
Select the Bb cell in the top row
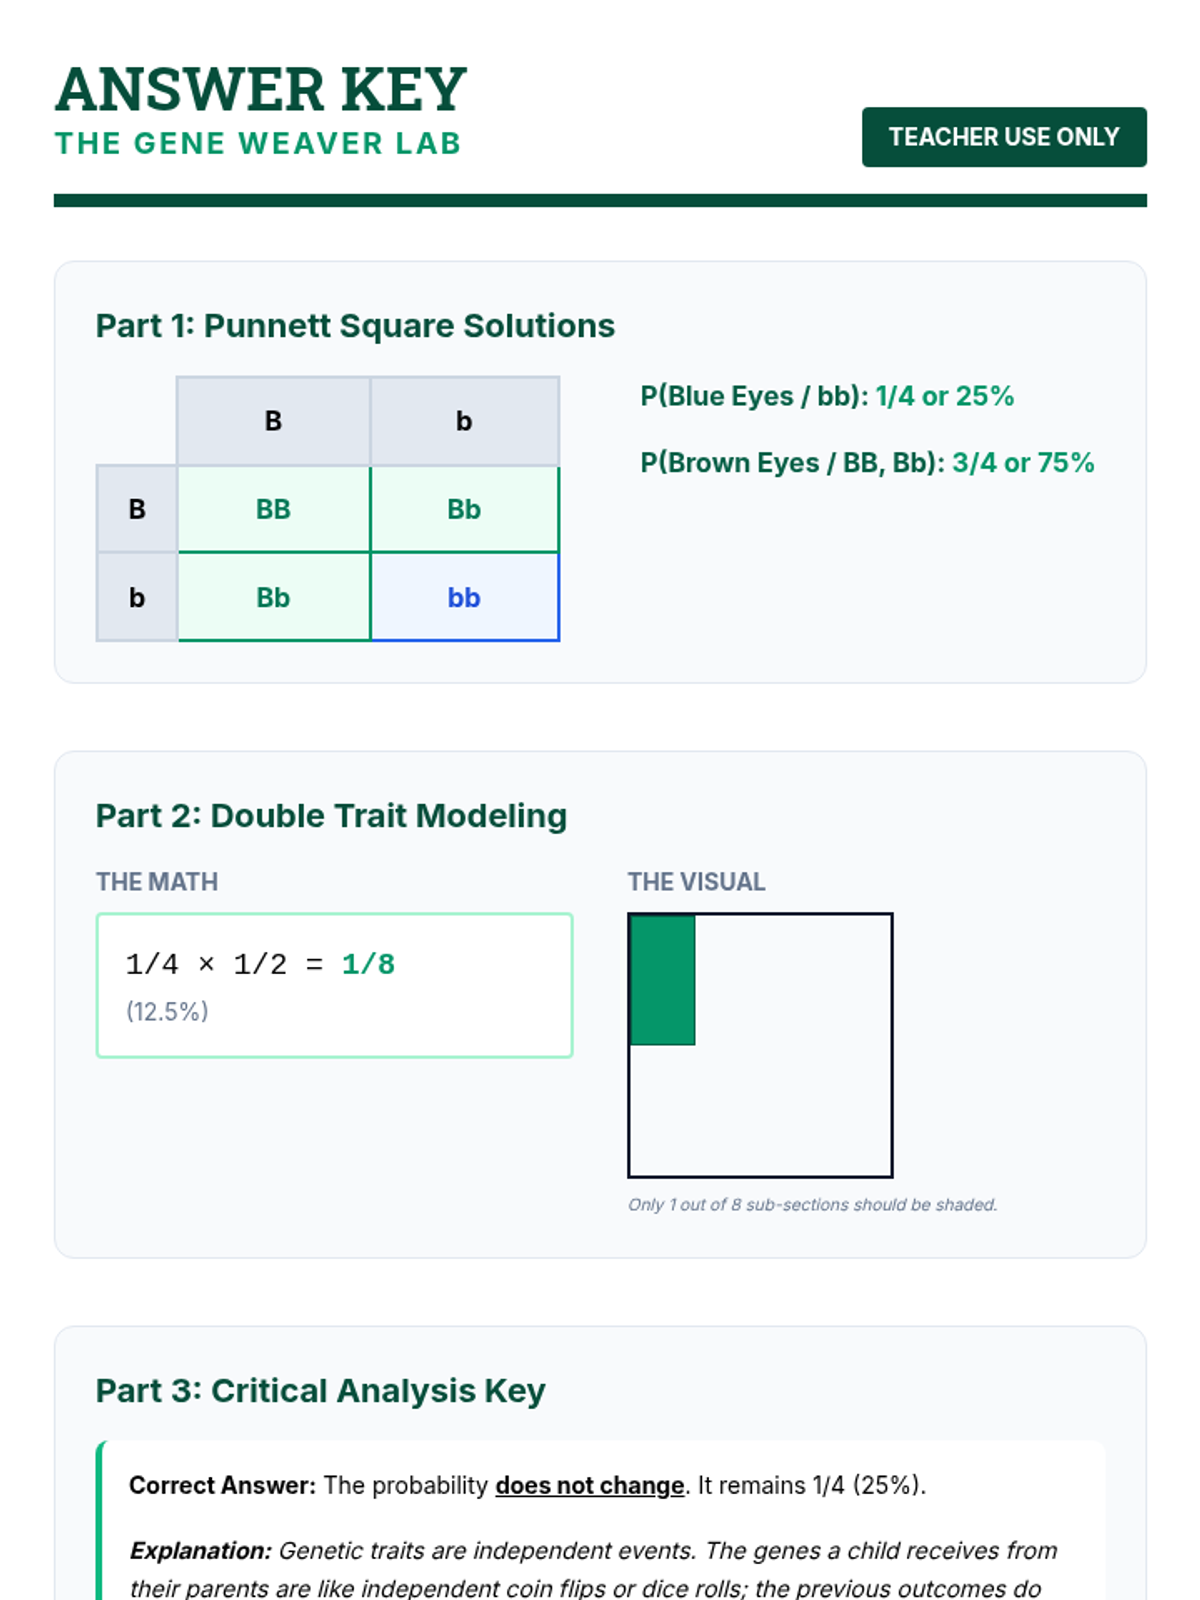[x=464, y=509]
